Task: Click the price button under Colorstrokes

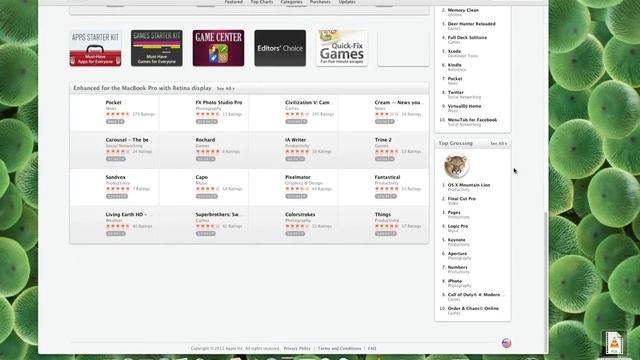Action: click(x=295, y=234)
